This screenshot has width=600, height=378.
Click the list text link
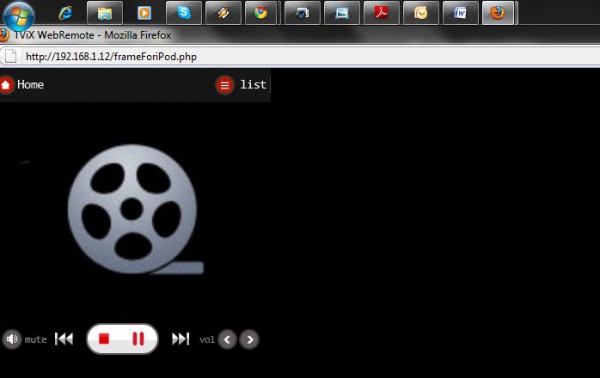coord(253,85)
